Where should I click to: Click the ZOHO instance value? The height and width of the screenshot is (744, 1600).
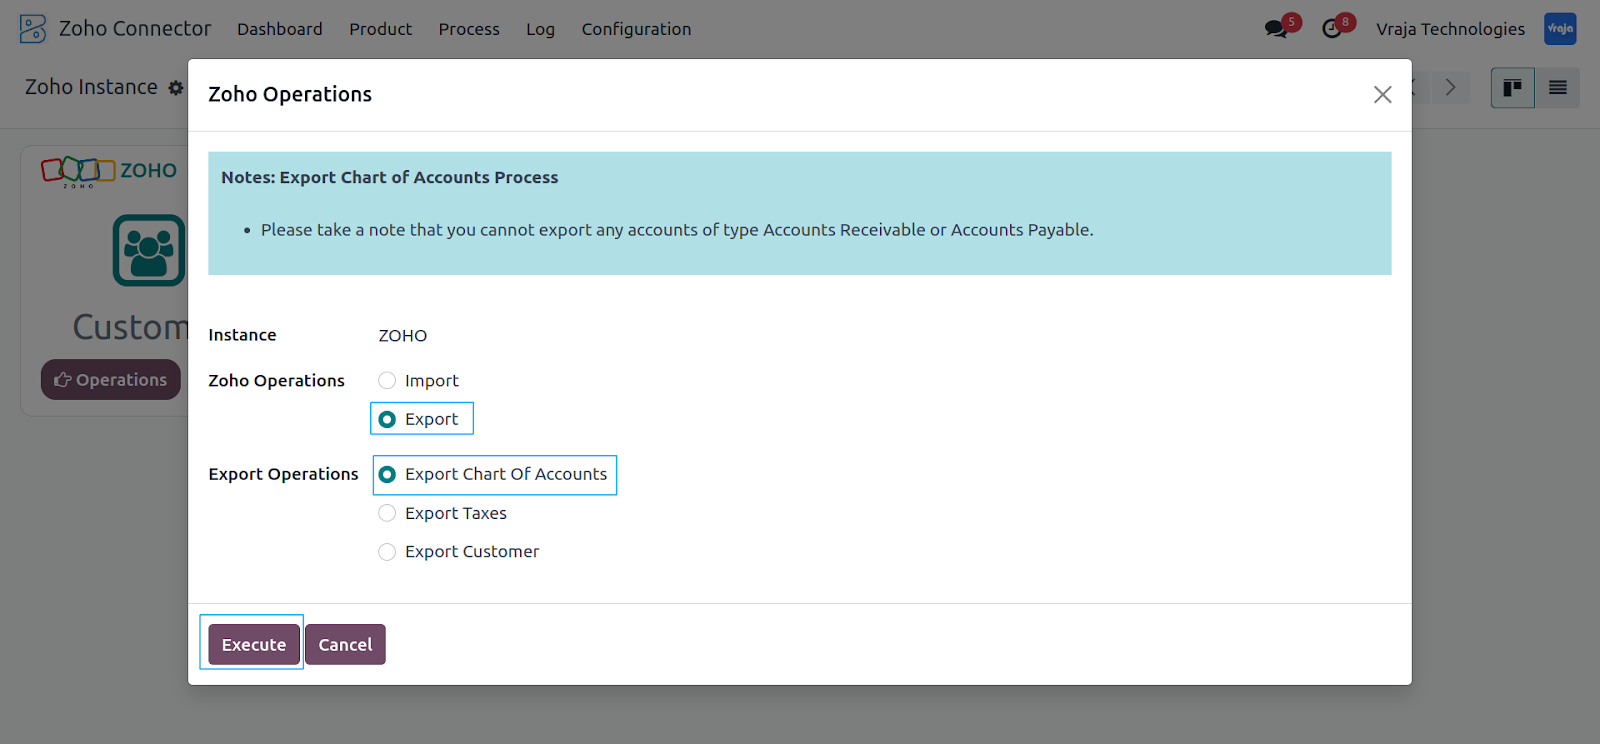coord(403,336)
